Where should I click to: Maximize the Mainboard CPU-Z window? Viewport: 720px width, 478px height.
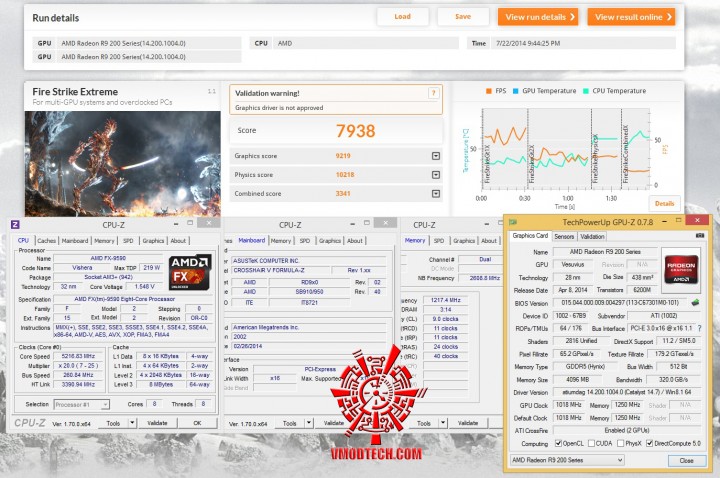tap(366, 223)
